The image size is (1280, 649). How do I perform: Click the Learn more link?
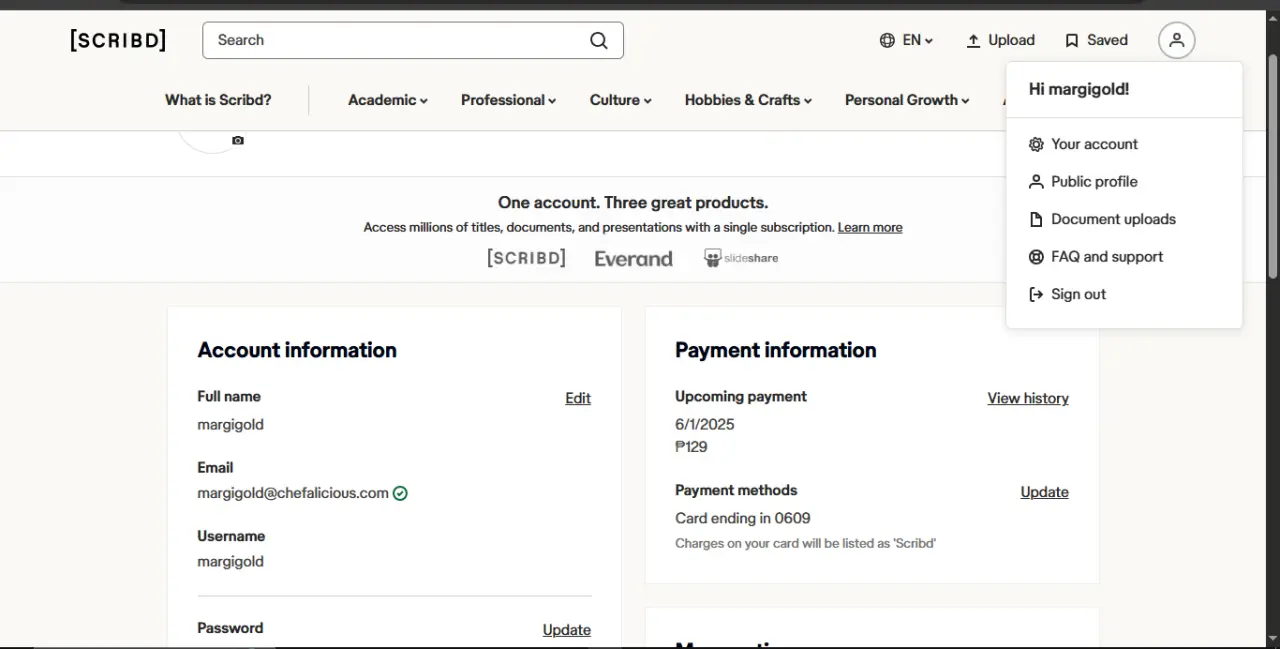tap(870, 227)
